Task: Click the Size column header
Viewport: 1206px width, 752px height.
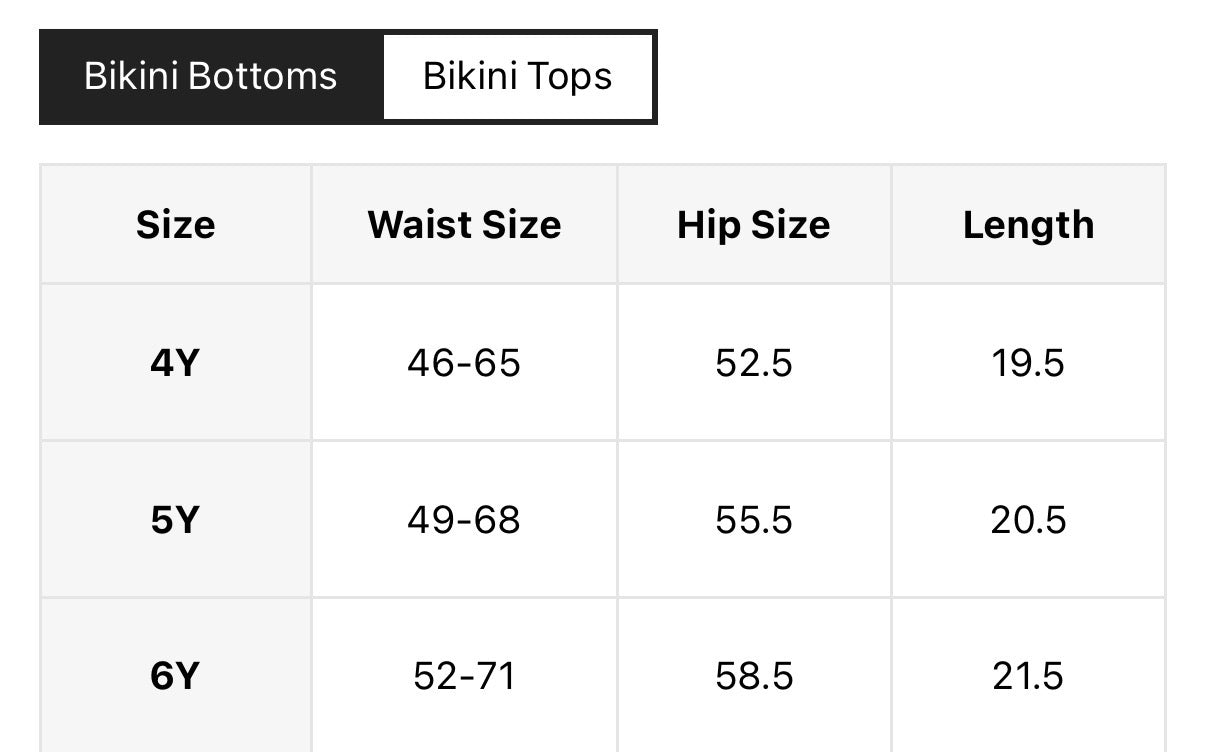Action: (176, 225)
